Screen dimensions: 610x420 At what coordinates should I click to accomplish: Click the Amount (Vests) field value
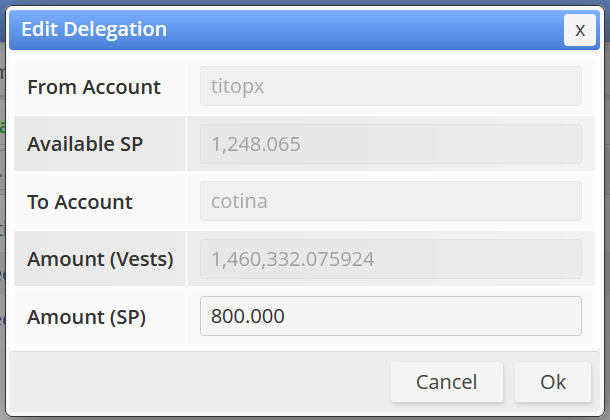point(391,259)
